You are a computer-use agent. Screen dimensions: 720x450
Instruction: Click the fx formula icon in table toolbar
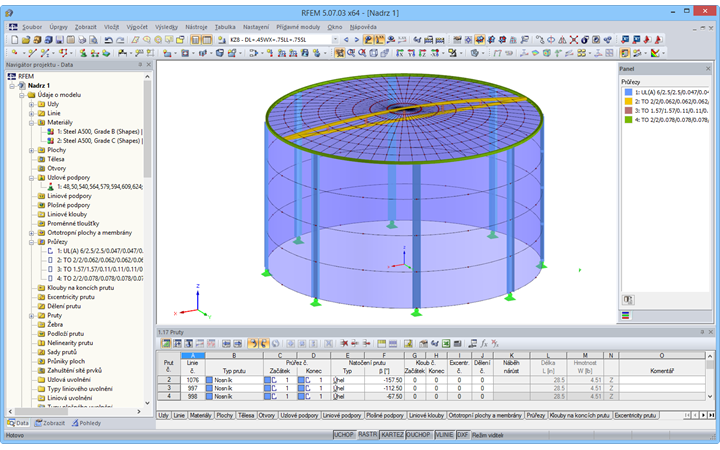click(x=484, y=343)
